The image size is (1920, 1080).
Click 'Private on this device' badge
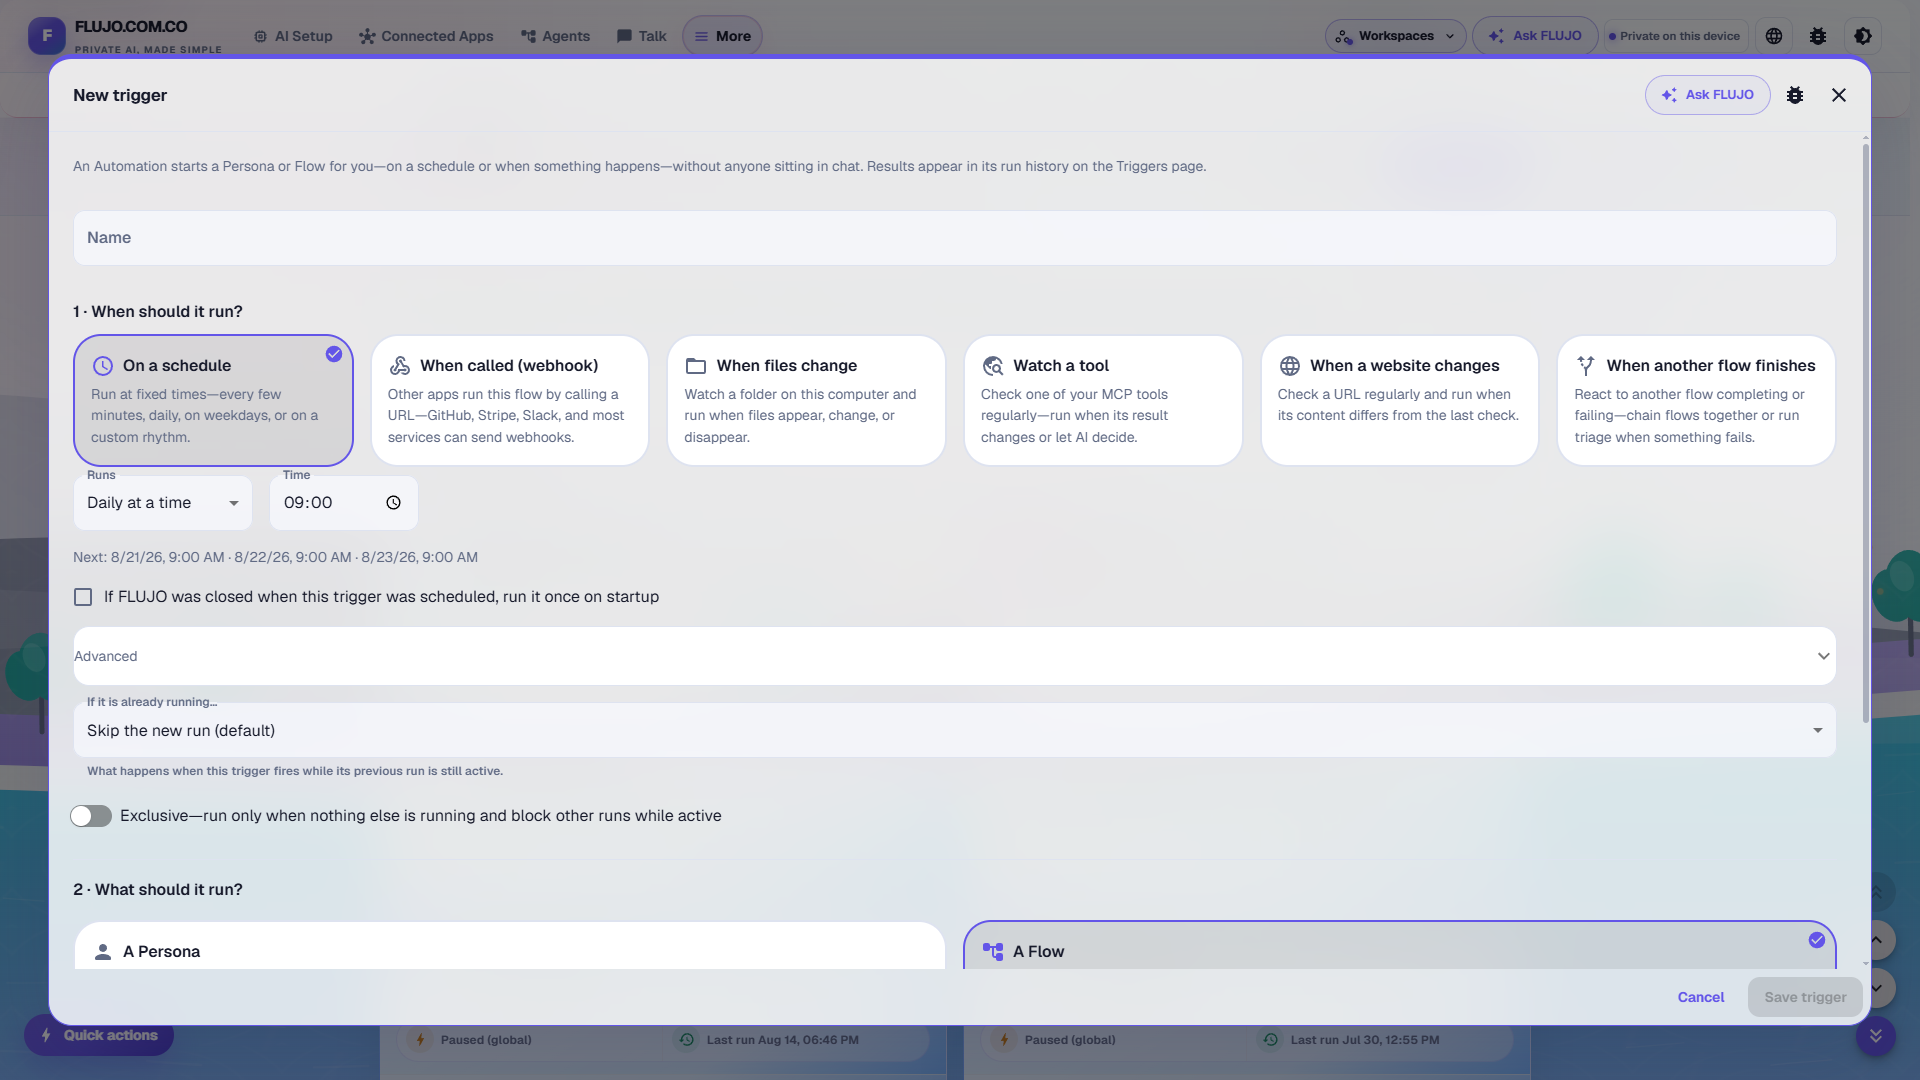tap(1674, 36)
